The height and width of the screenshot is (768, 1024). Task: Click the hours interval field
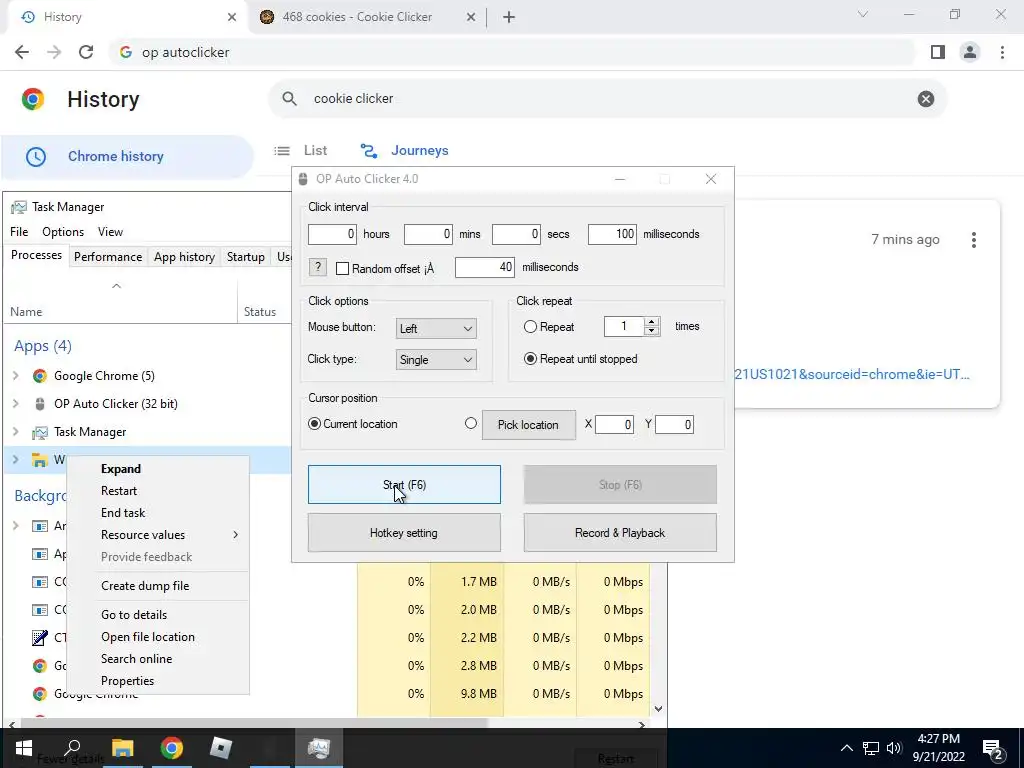332,234
